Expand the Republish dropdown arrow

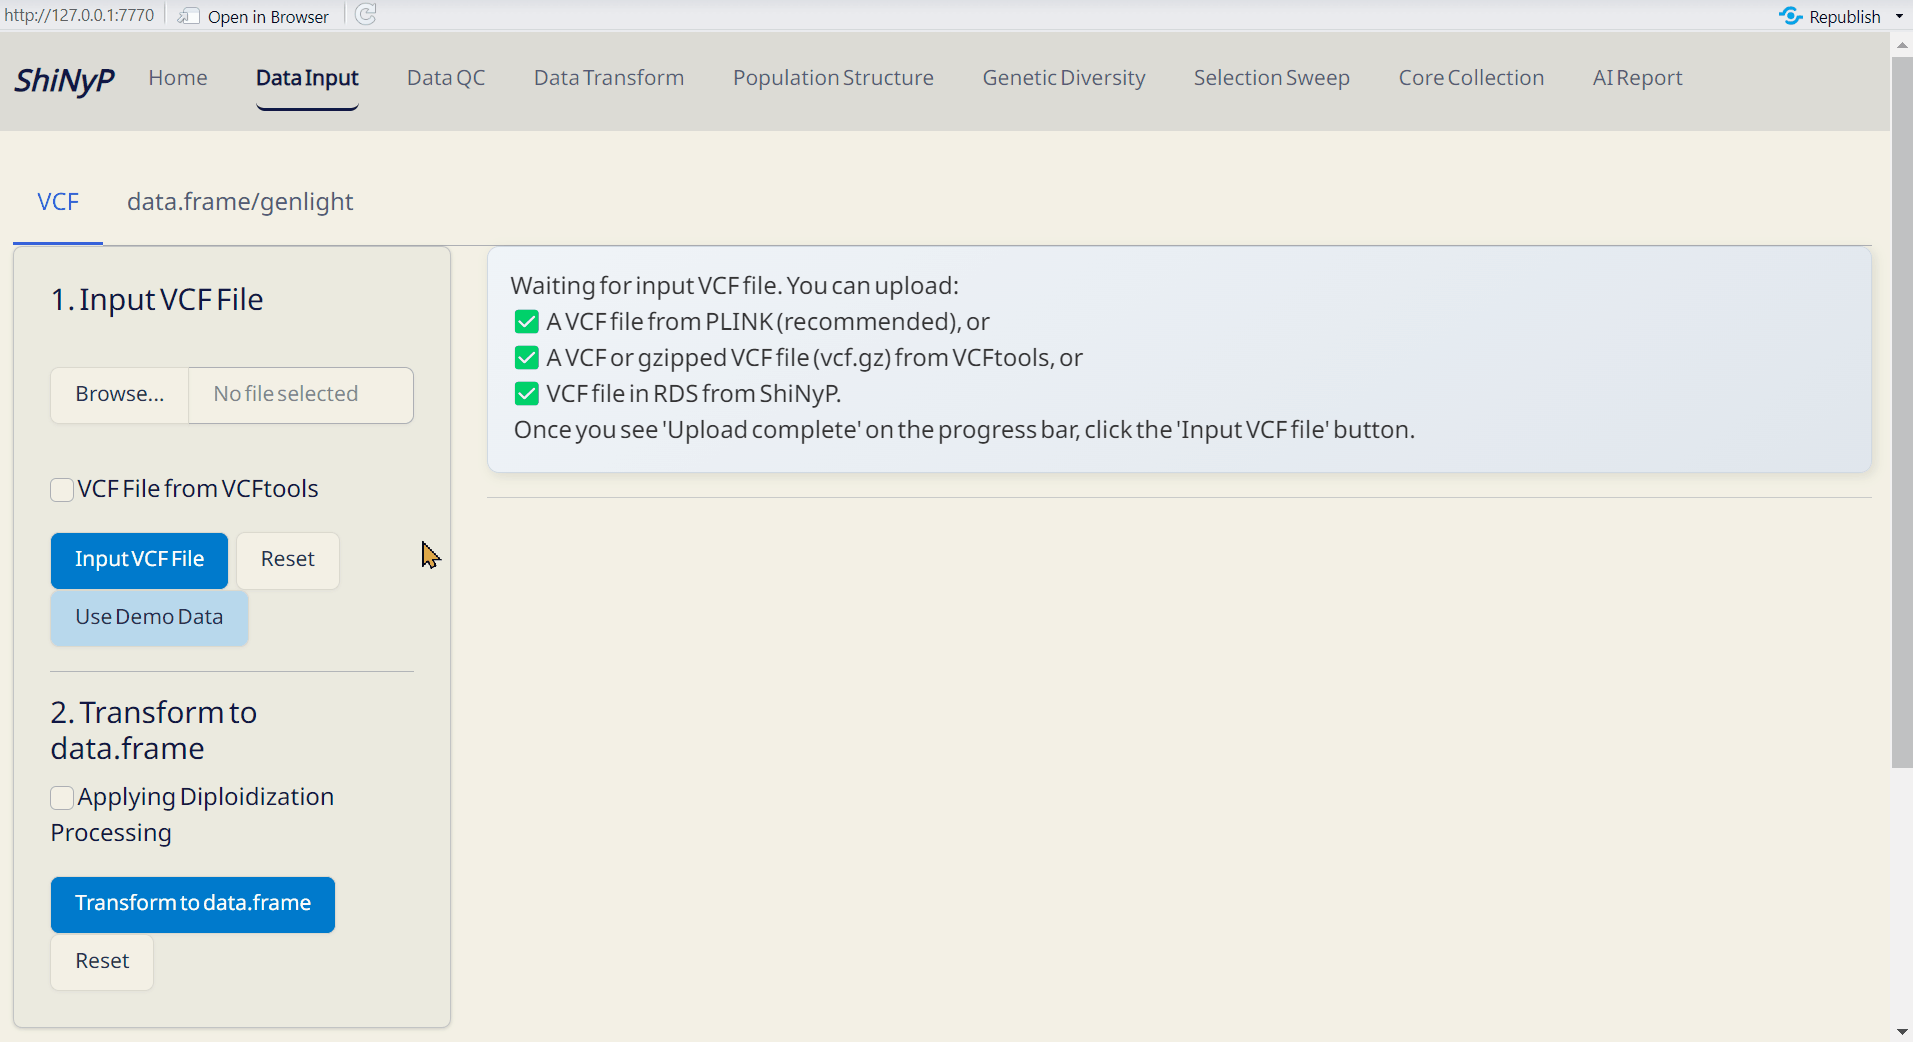pyautogui.click(x=1899, y=16)
